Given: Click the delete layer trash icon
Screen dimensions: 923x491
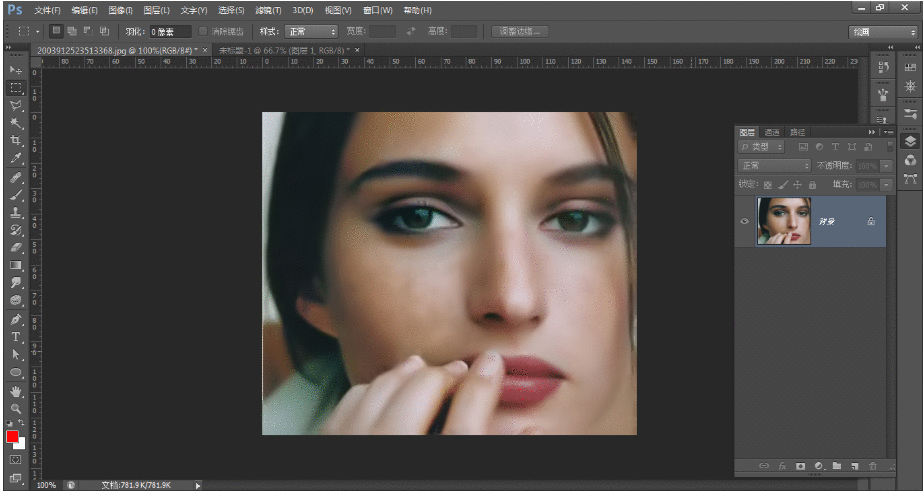Looking at the screenshot, I should [x=872, y=466].
